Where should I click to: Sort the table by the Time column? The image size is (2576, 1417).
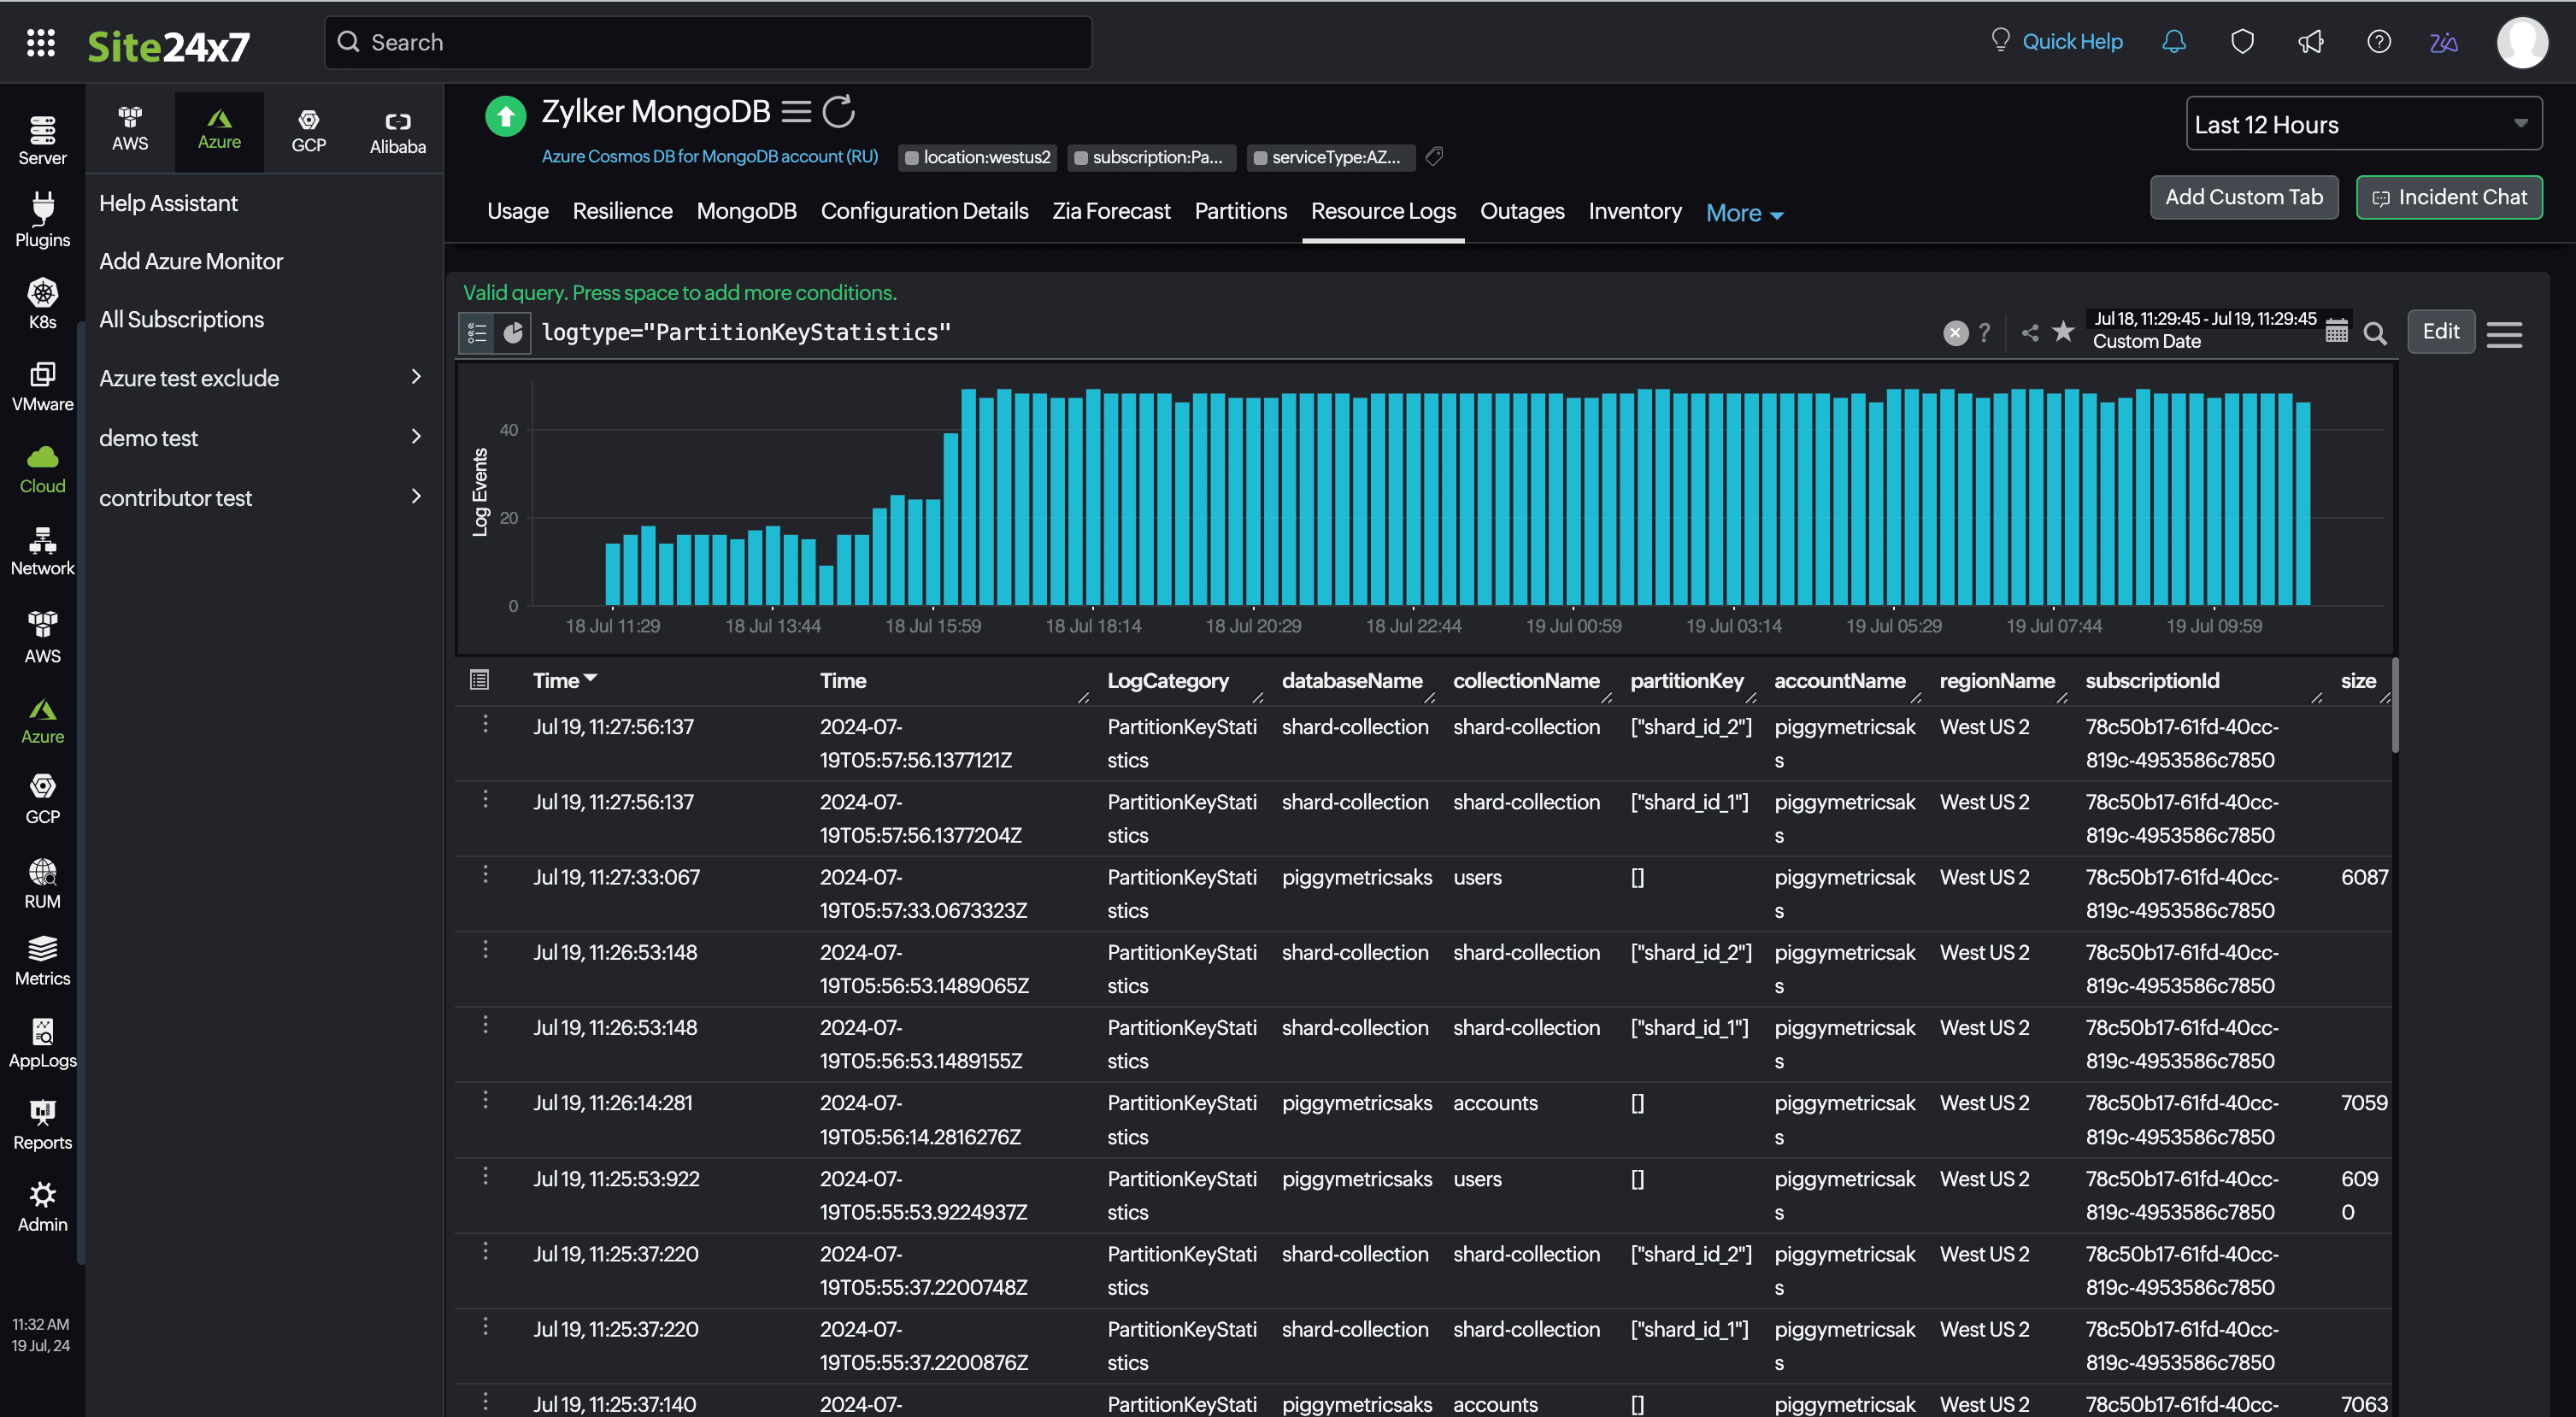click(563, 679)
